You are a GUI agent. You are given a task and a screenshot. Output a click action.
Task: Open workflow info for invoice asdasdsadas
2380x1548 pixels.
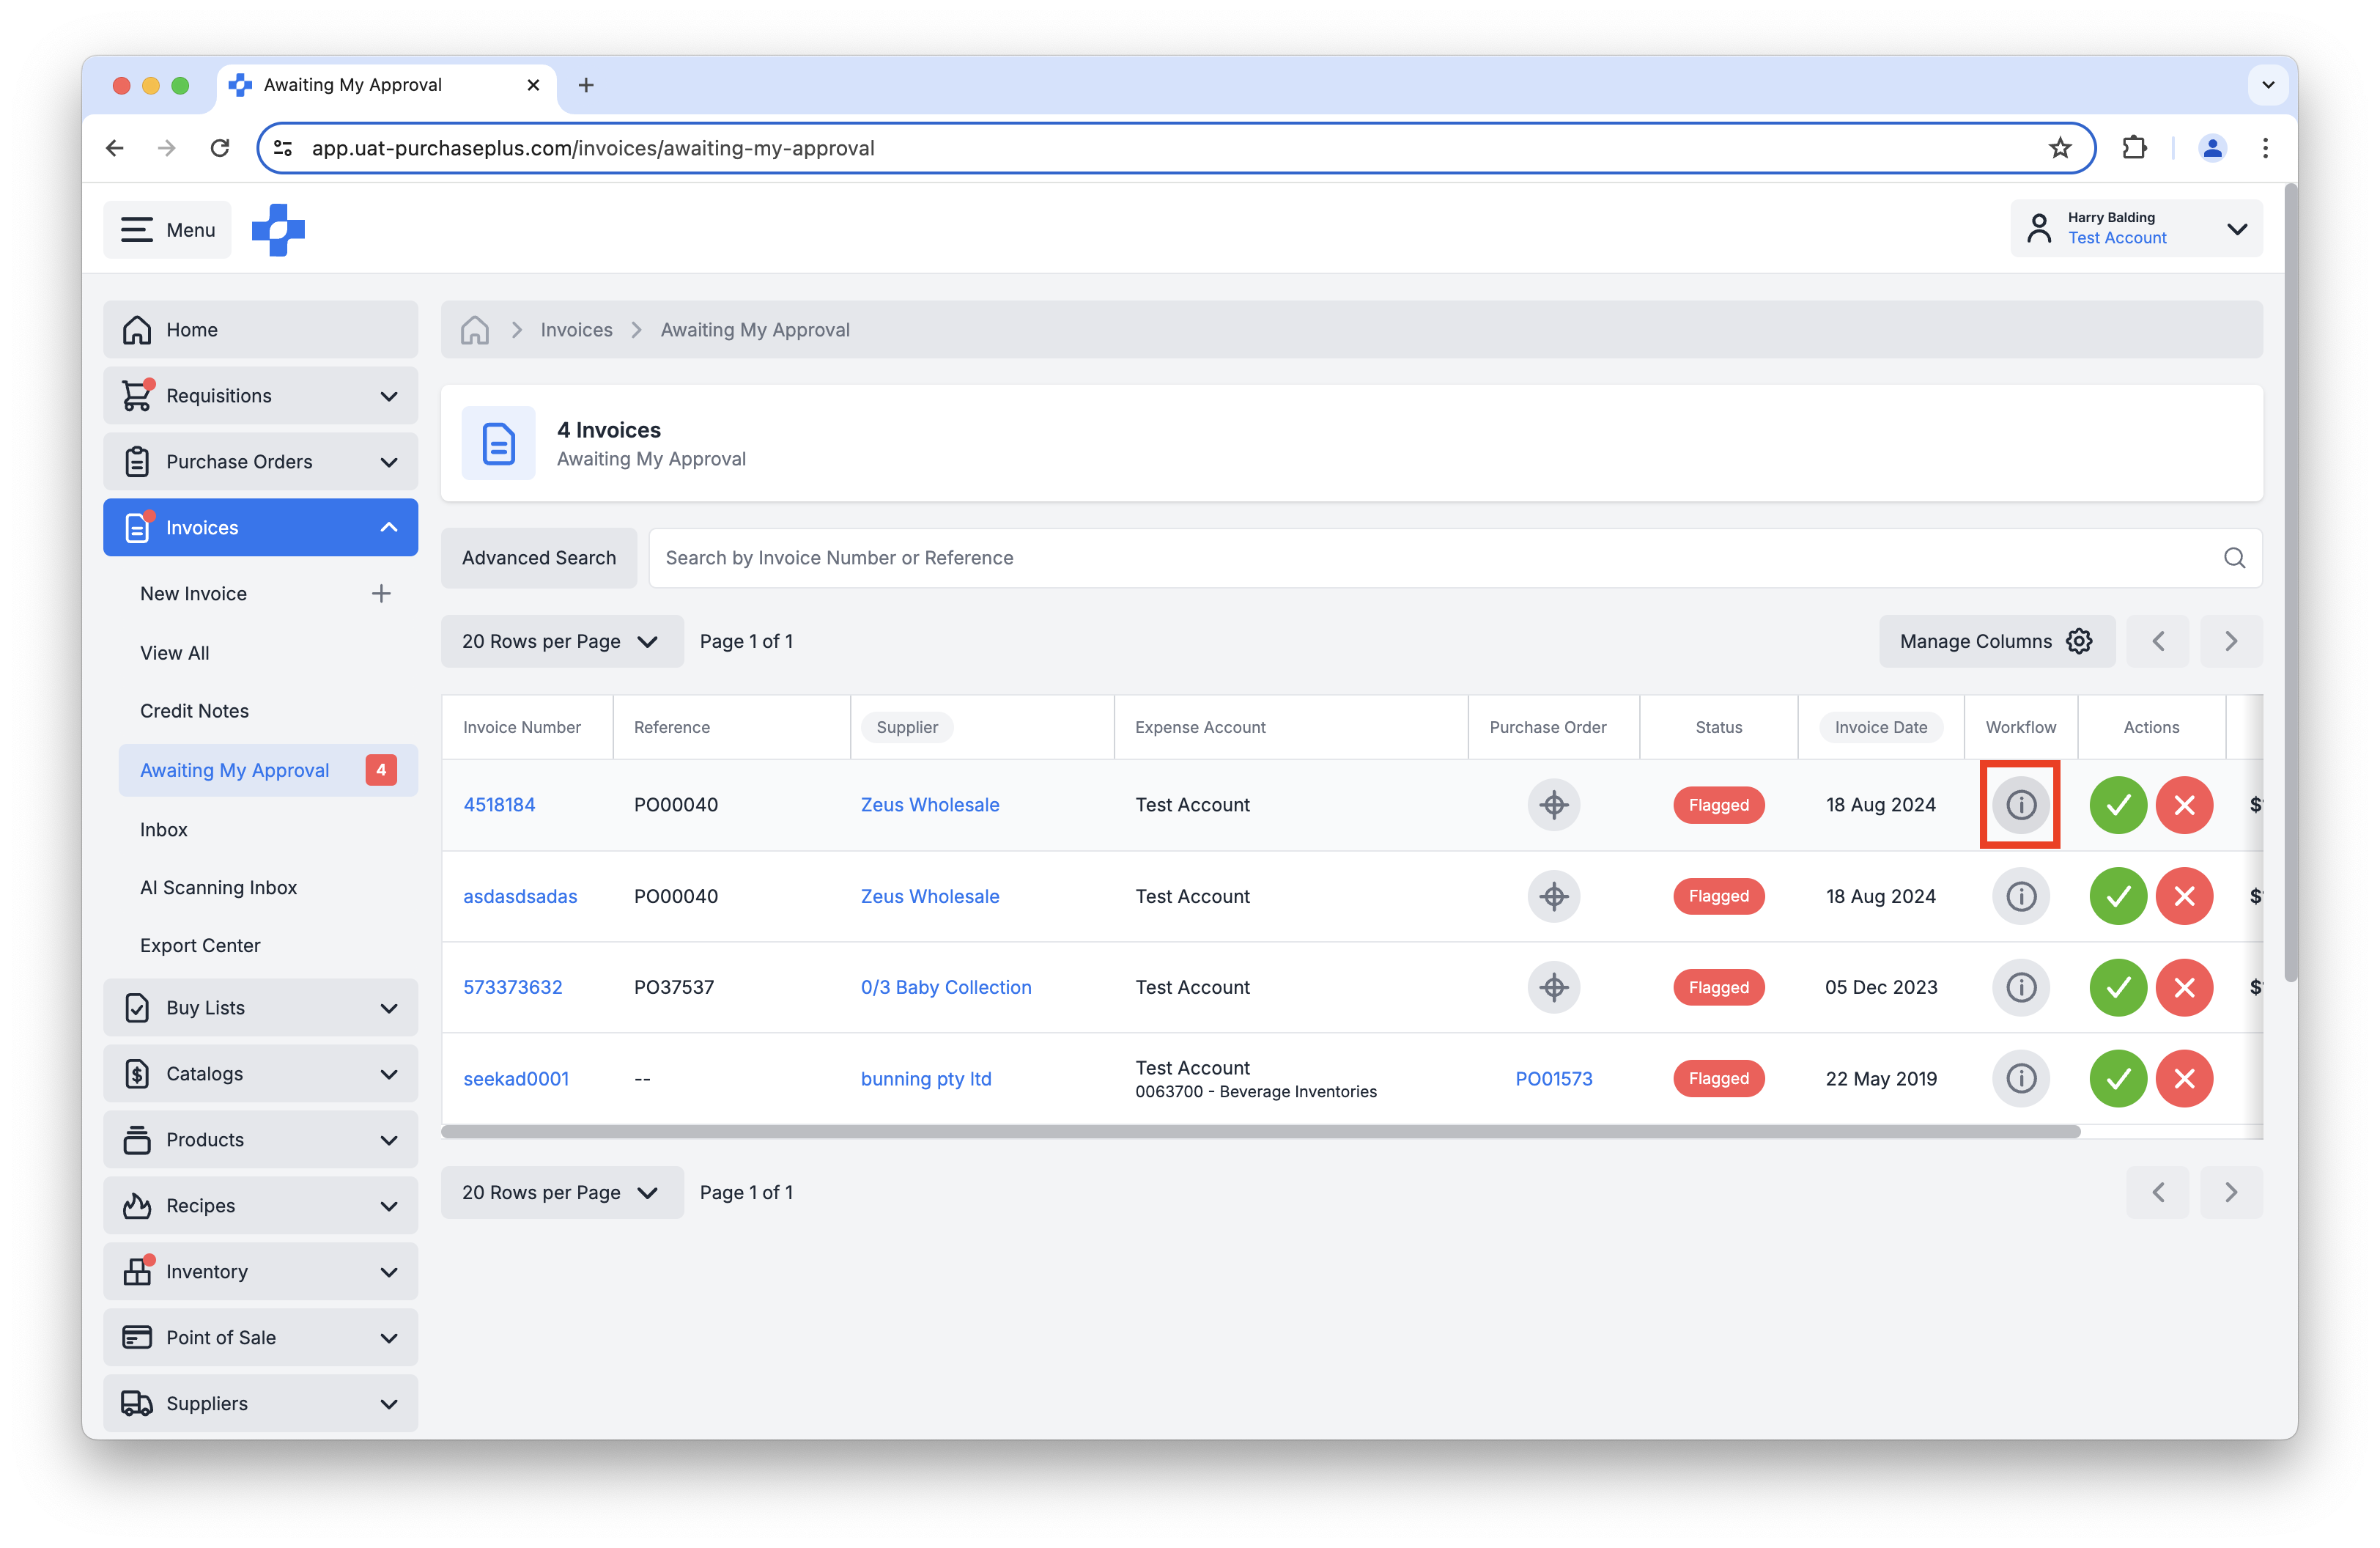(x=2020, y=896)
